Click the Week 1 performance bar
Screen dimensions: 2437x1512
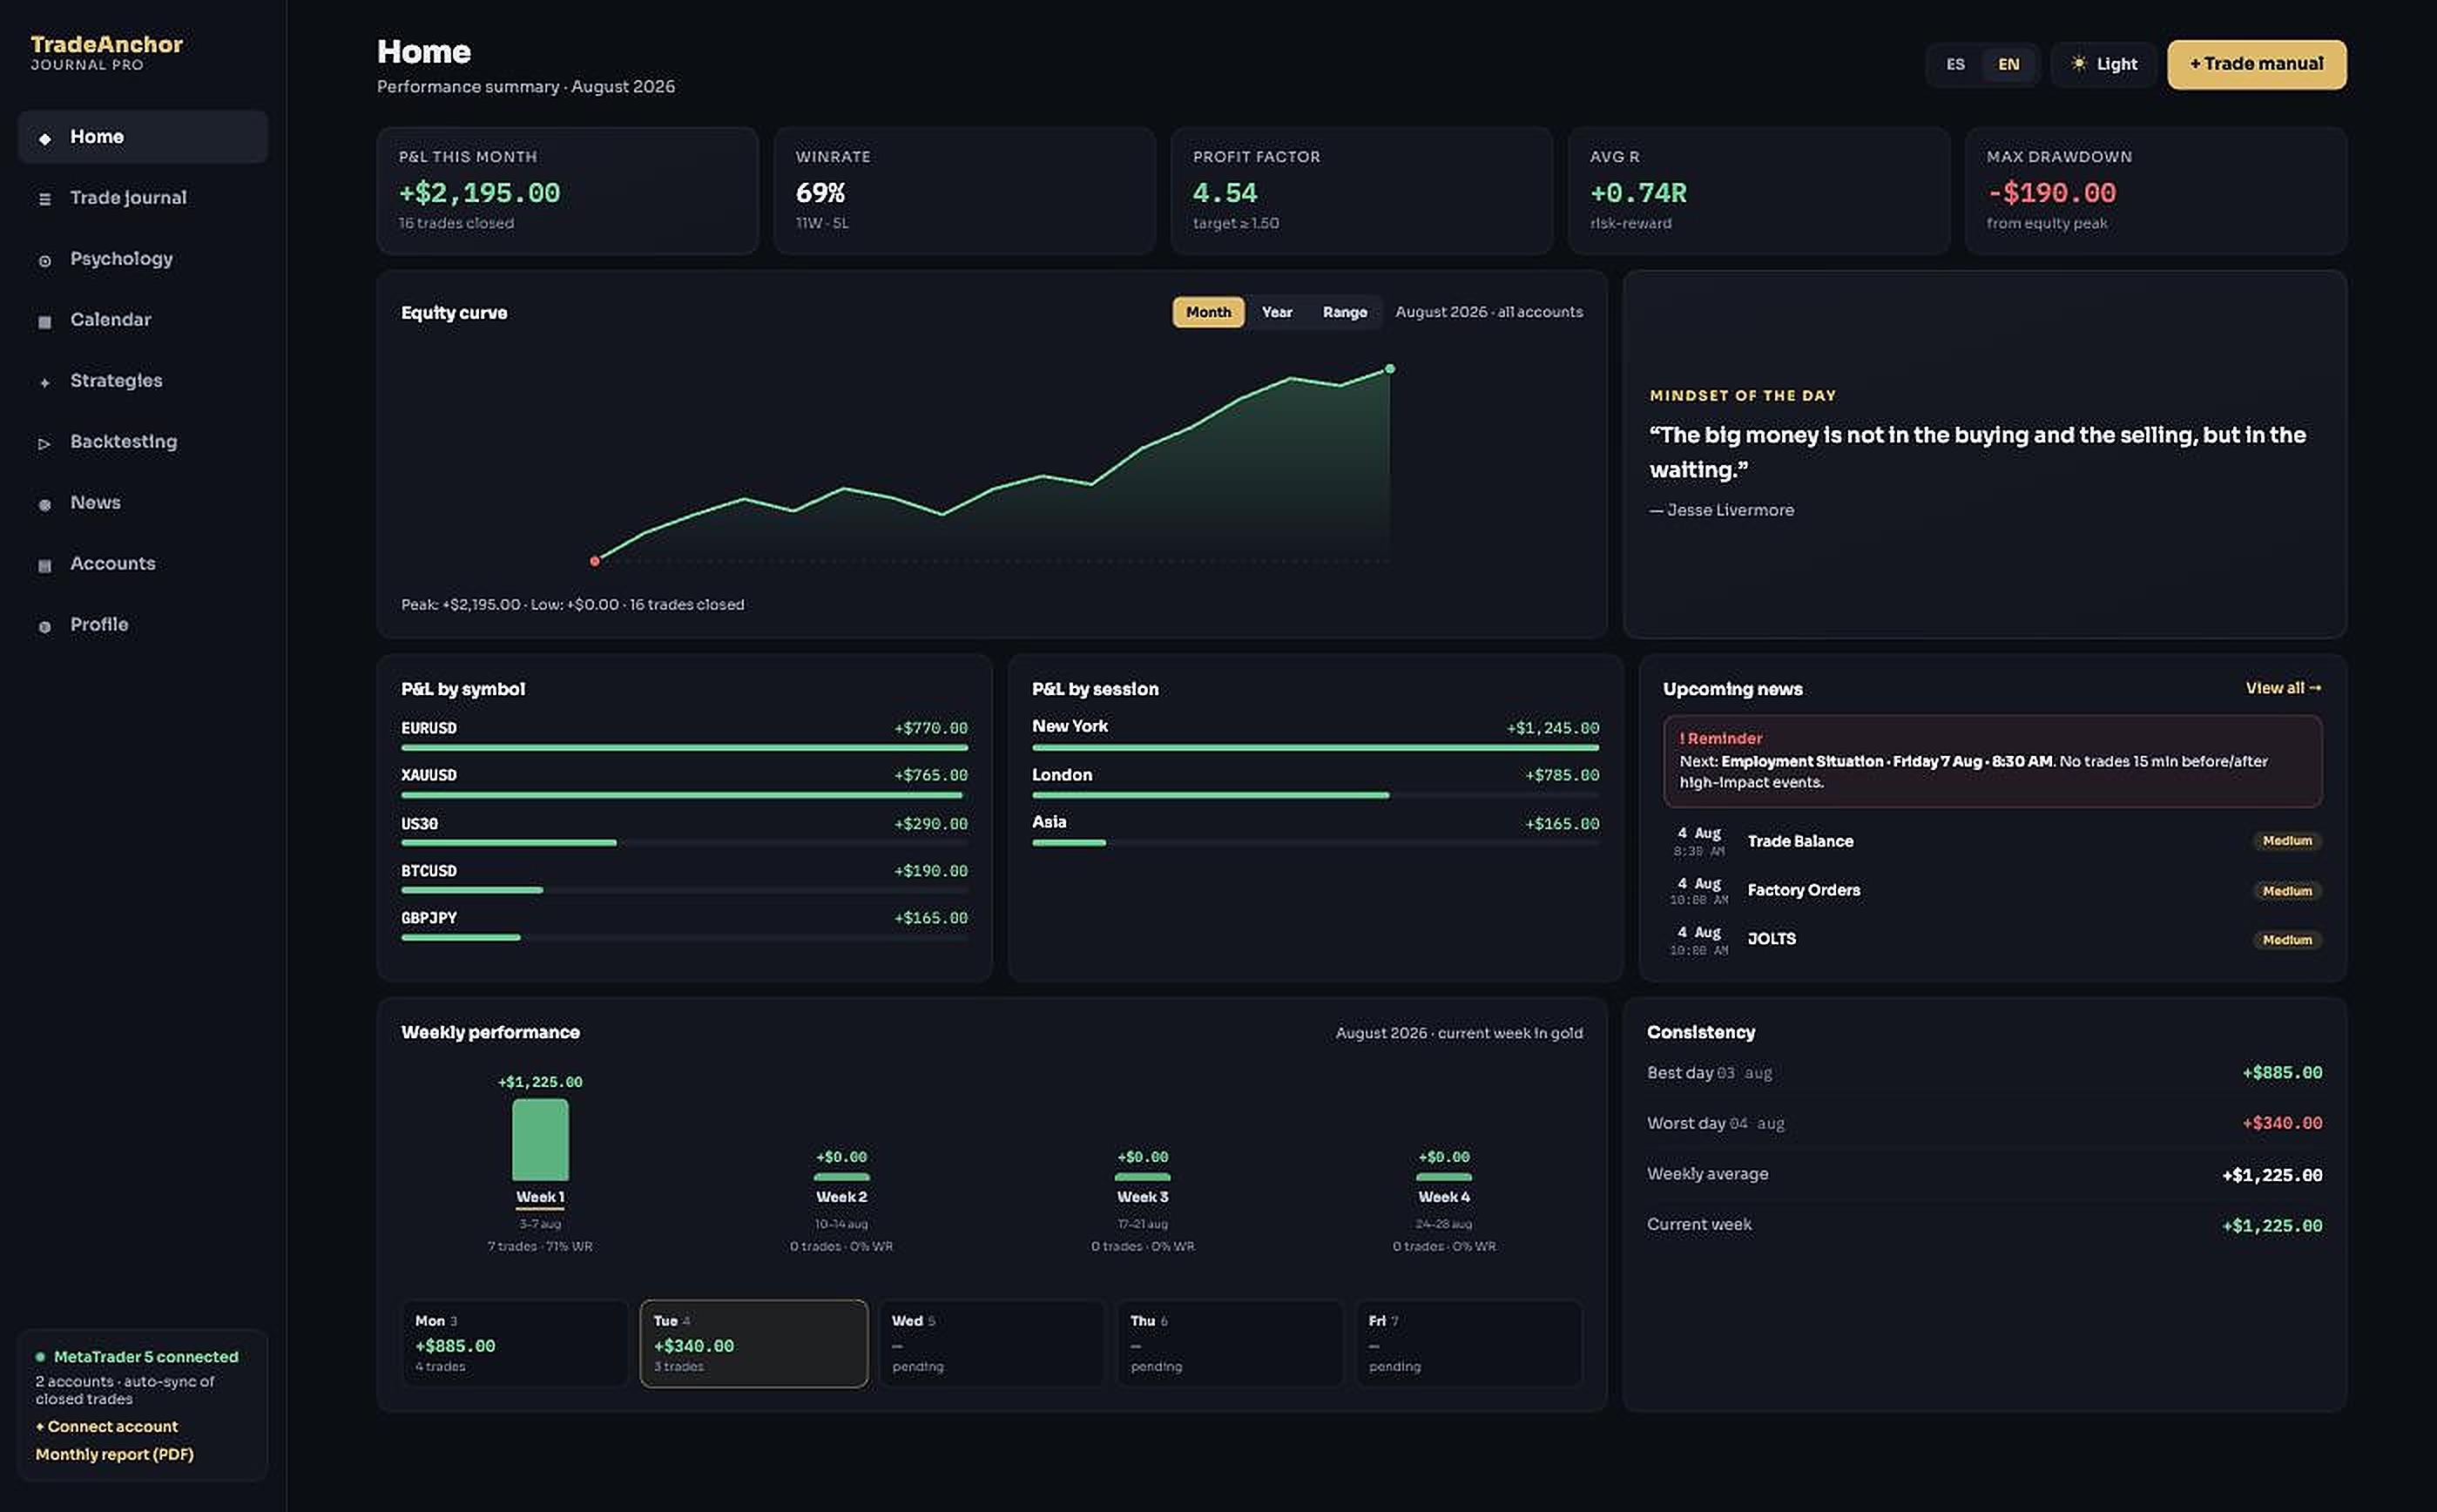540,1140
